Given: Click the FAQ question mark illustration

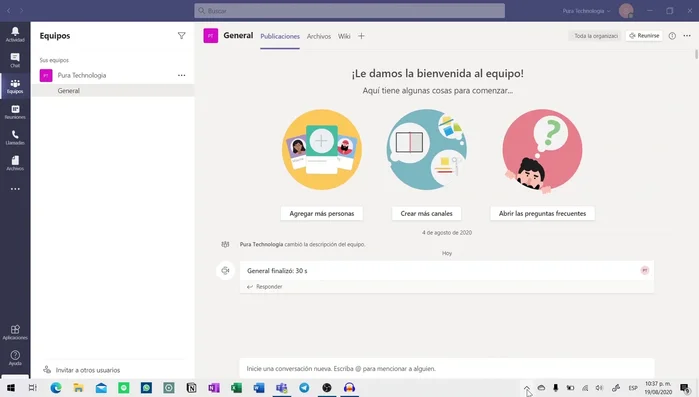Looking at the screenshot, I should [542, 151].
